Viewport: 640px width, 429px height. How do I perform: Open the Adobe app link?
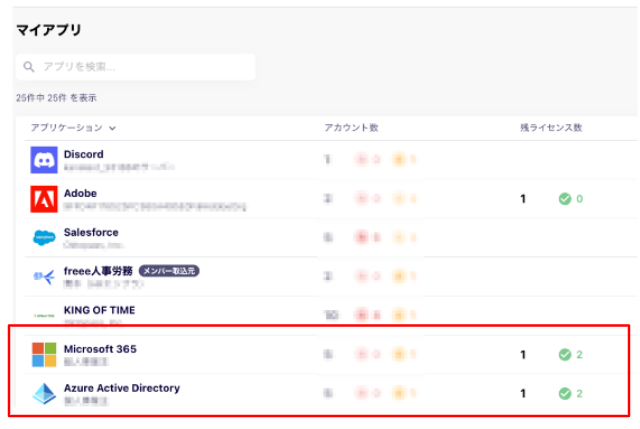[x=80, y=193]
